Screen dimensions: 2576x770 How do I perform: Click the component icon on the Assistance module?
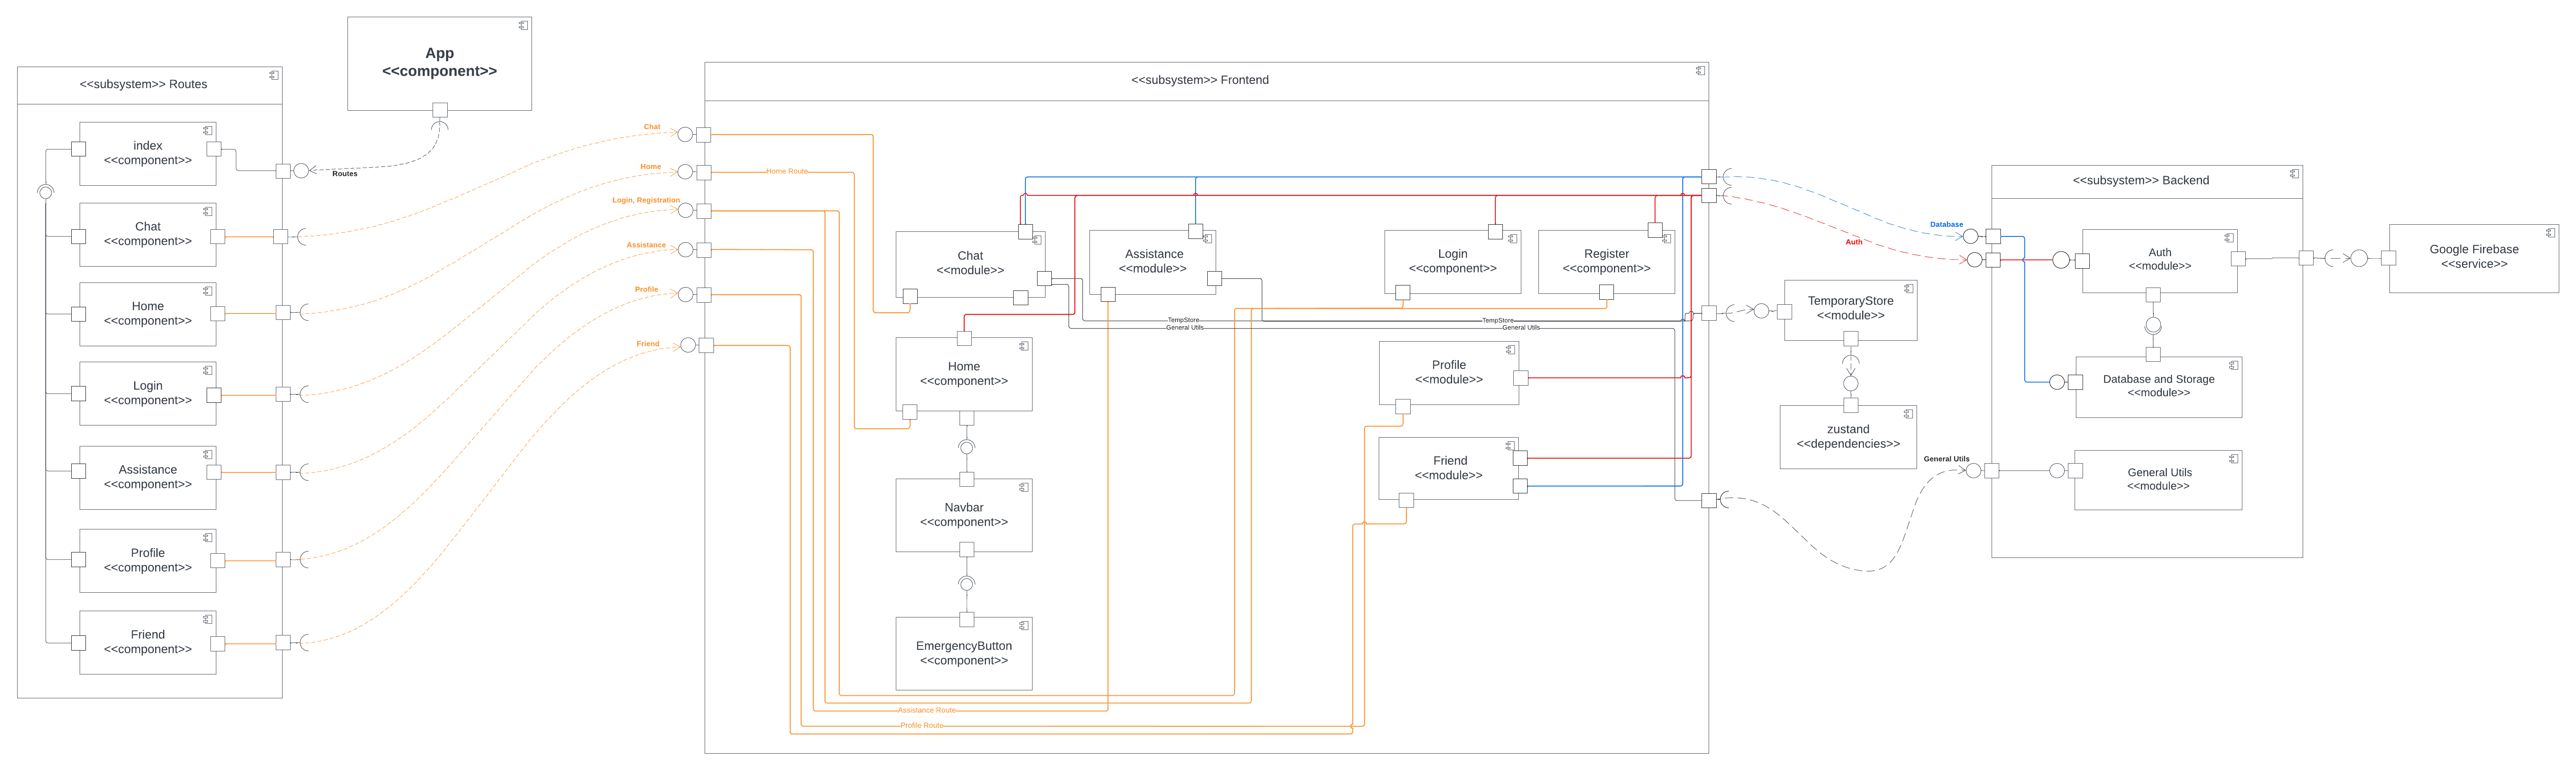tap(1208, 239)
